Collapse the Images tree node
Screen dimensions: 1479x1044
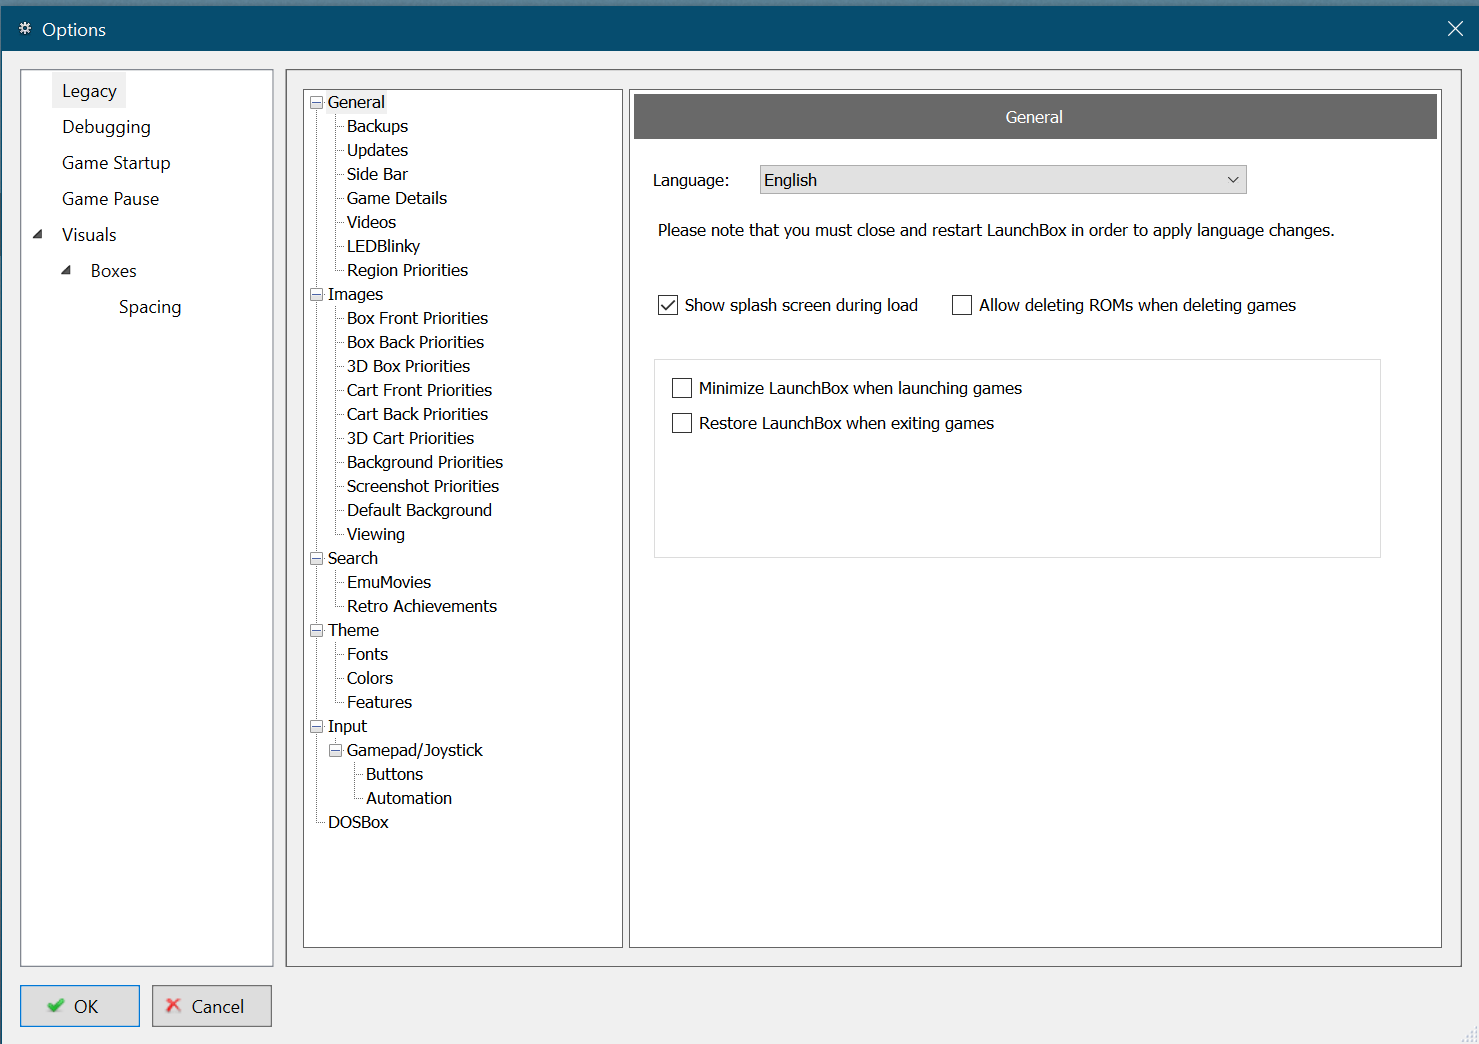[317, 295]
